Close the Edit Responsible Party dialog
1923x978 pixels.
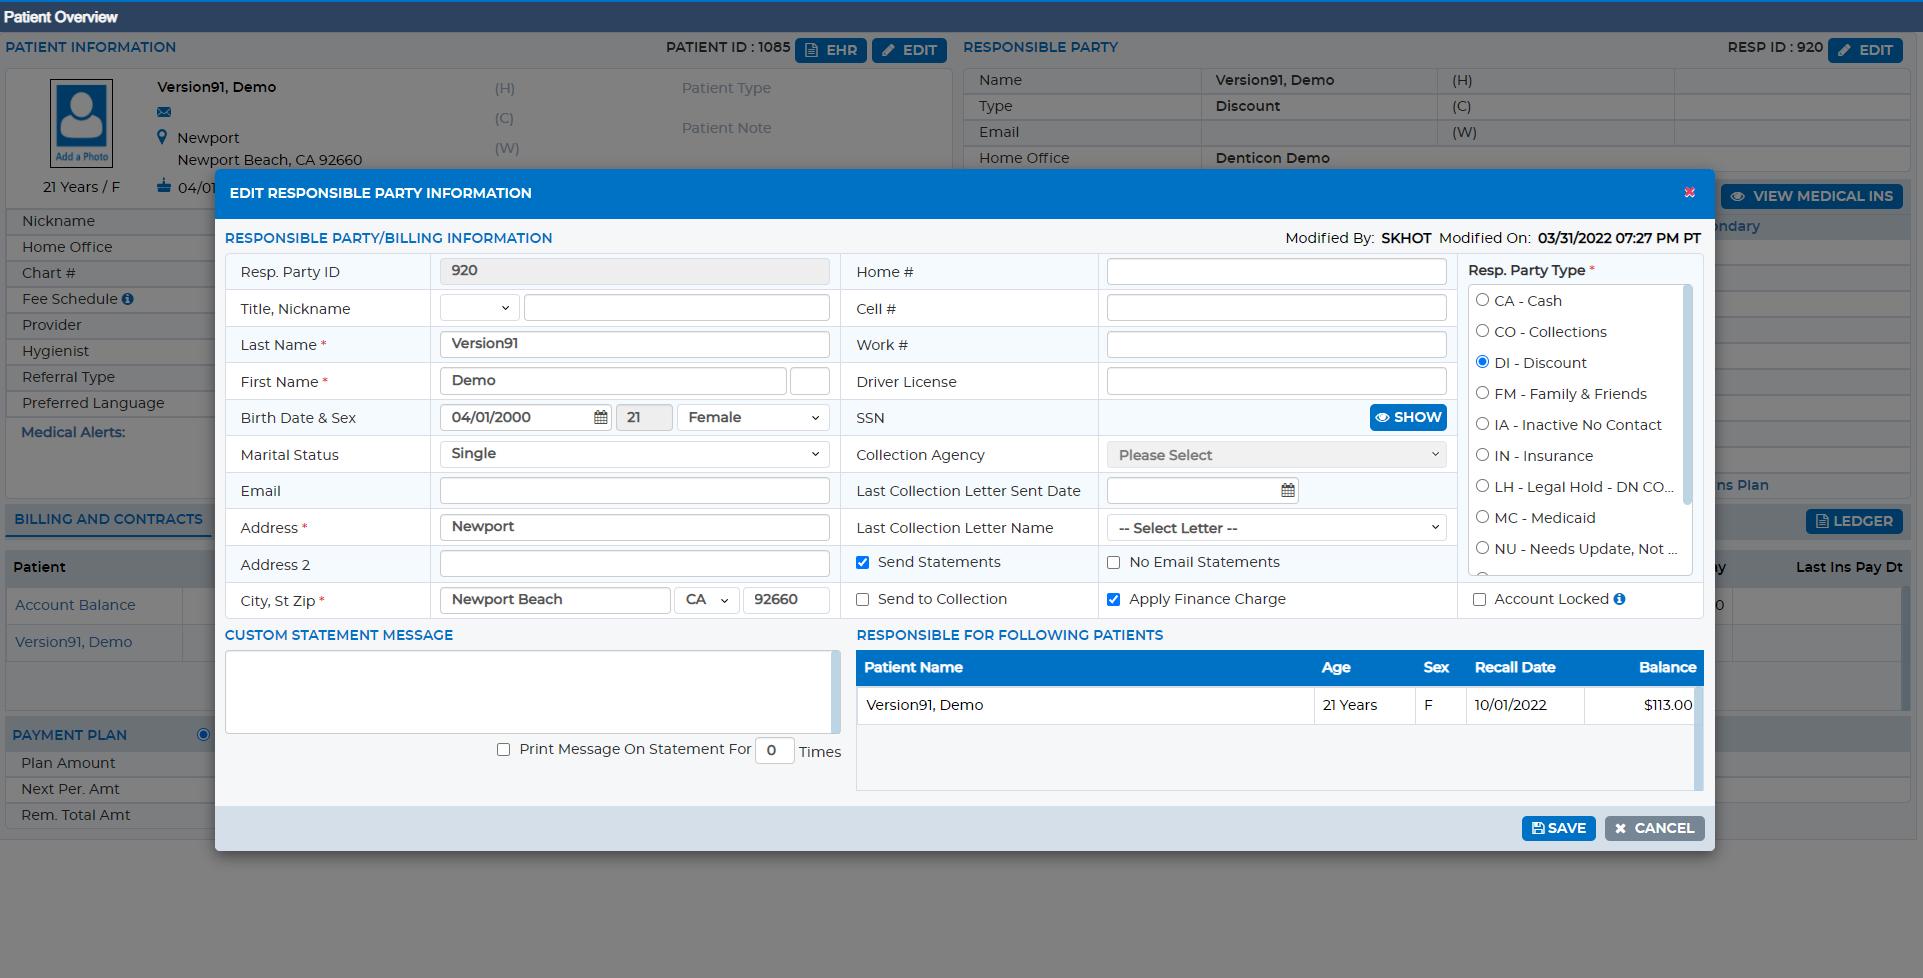pos(1689,192)
